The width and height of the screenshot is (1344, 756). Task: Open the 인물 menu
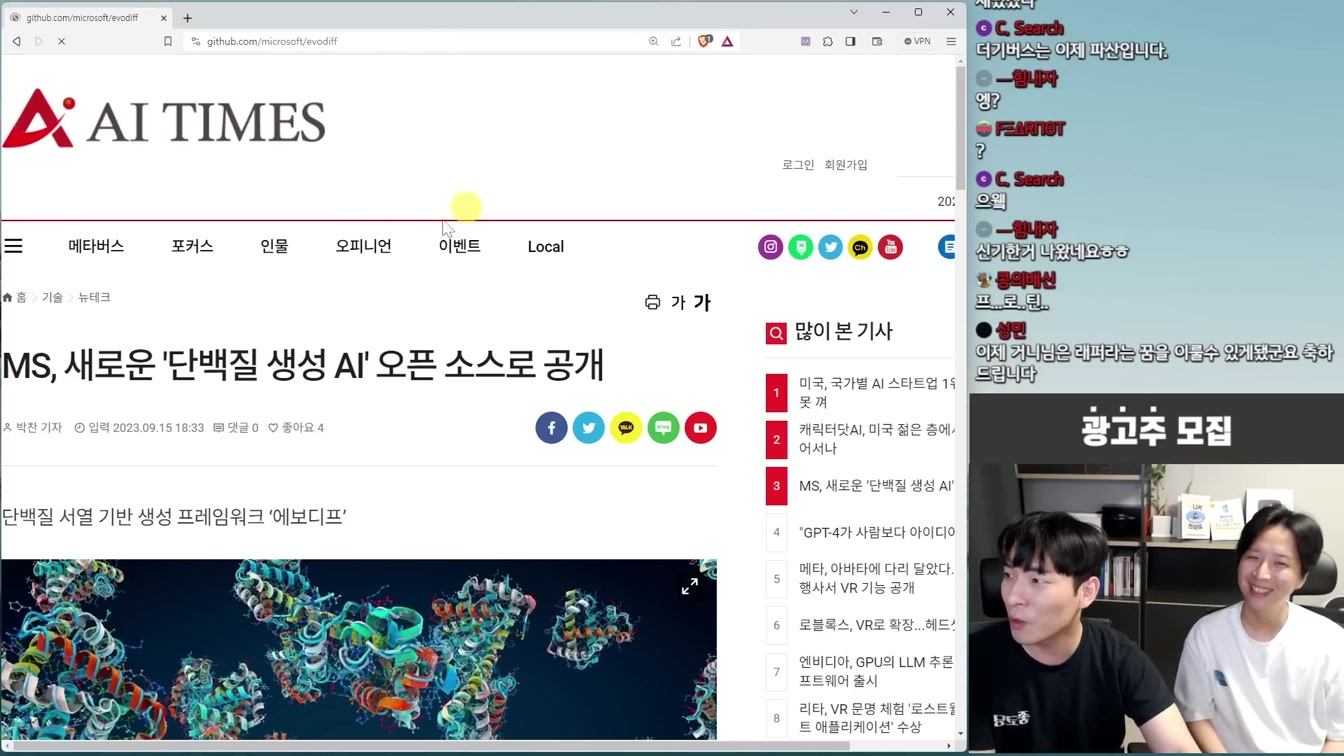click(x=274, y=246)
